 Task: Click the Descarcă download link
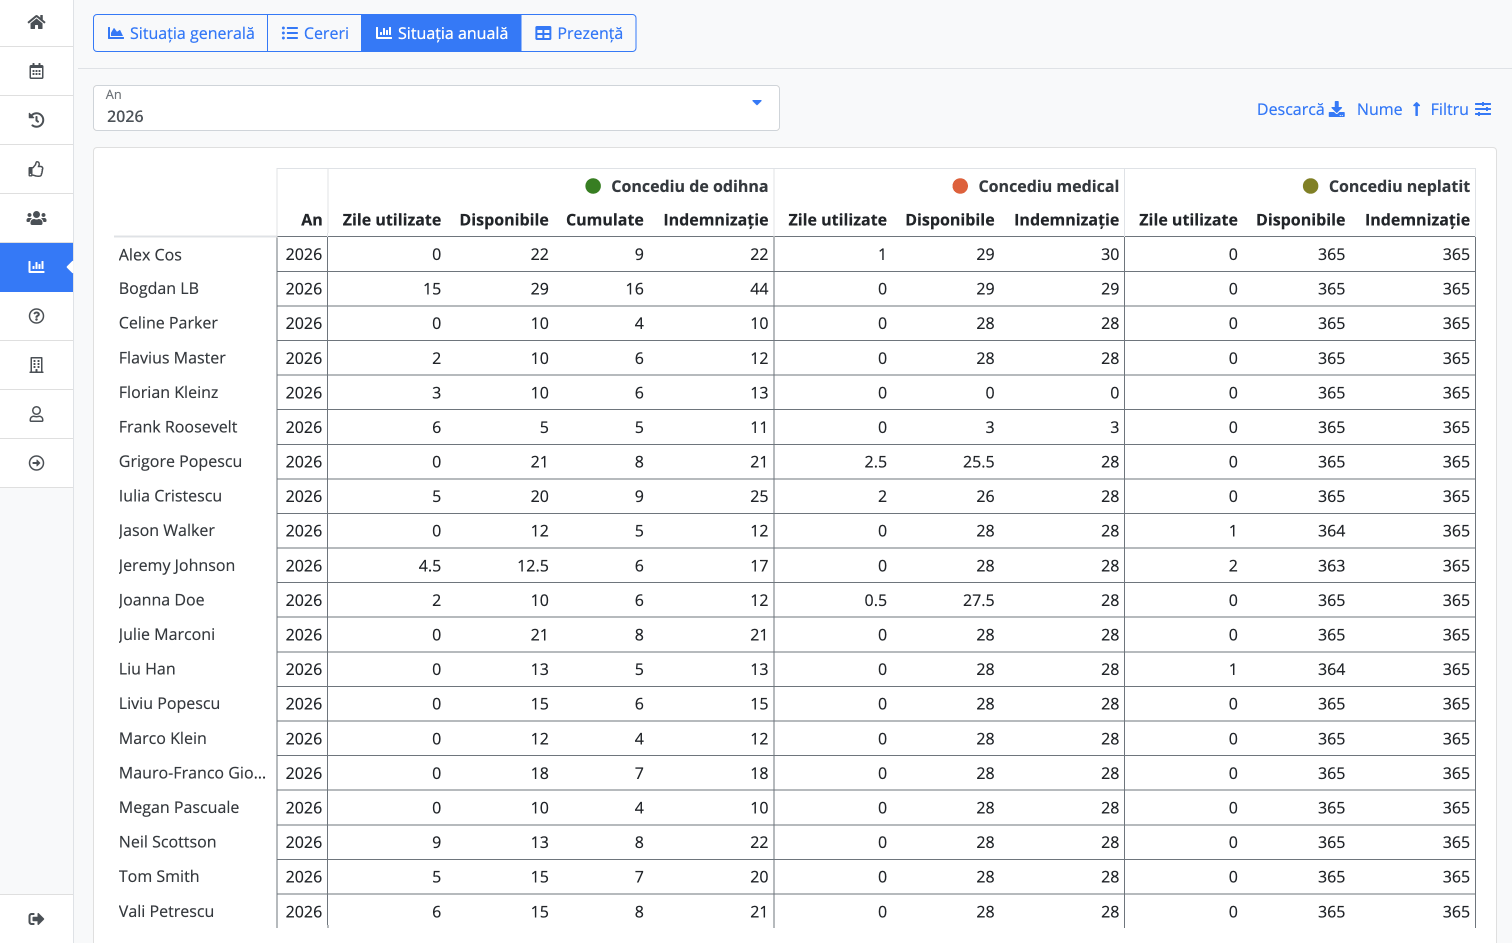click(1300, 109)
